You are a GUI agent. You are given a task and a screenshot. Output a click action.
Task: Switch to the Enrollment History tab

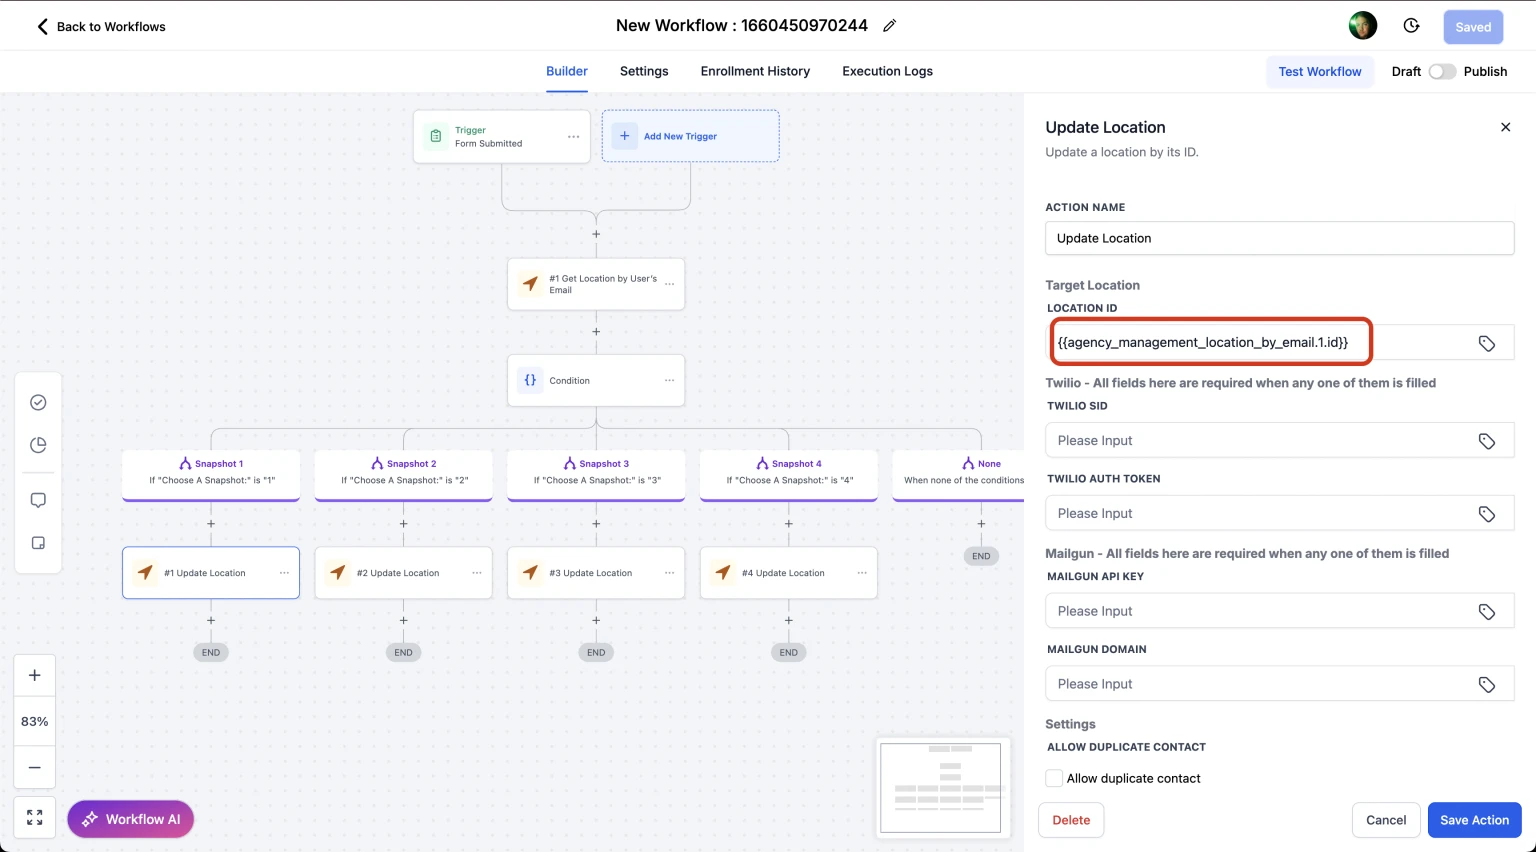755,71
